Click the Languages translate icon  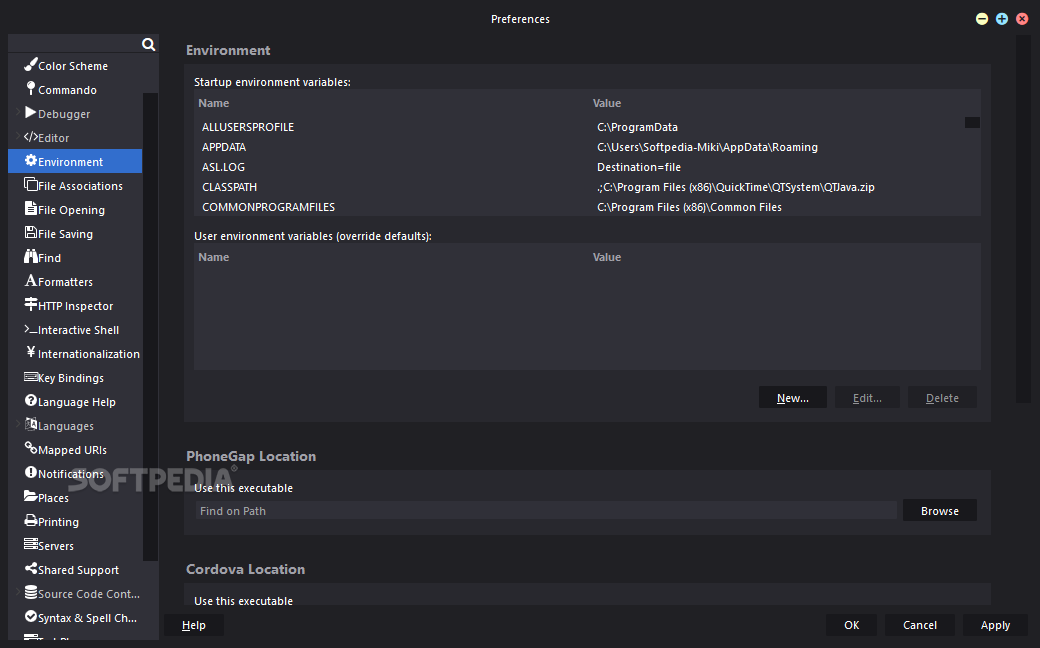pos(31,424)
